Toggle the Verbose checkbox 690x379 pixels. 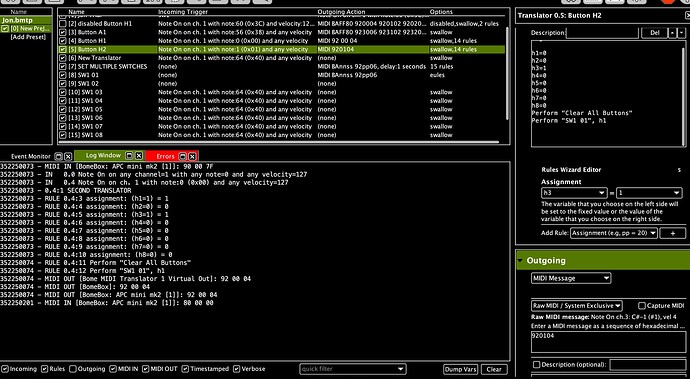point(237,369)
